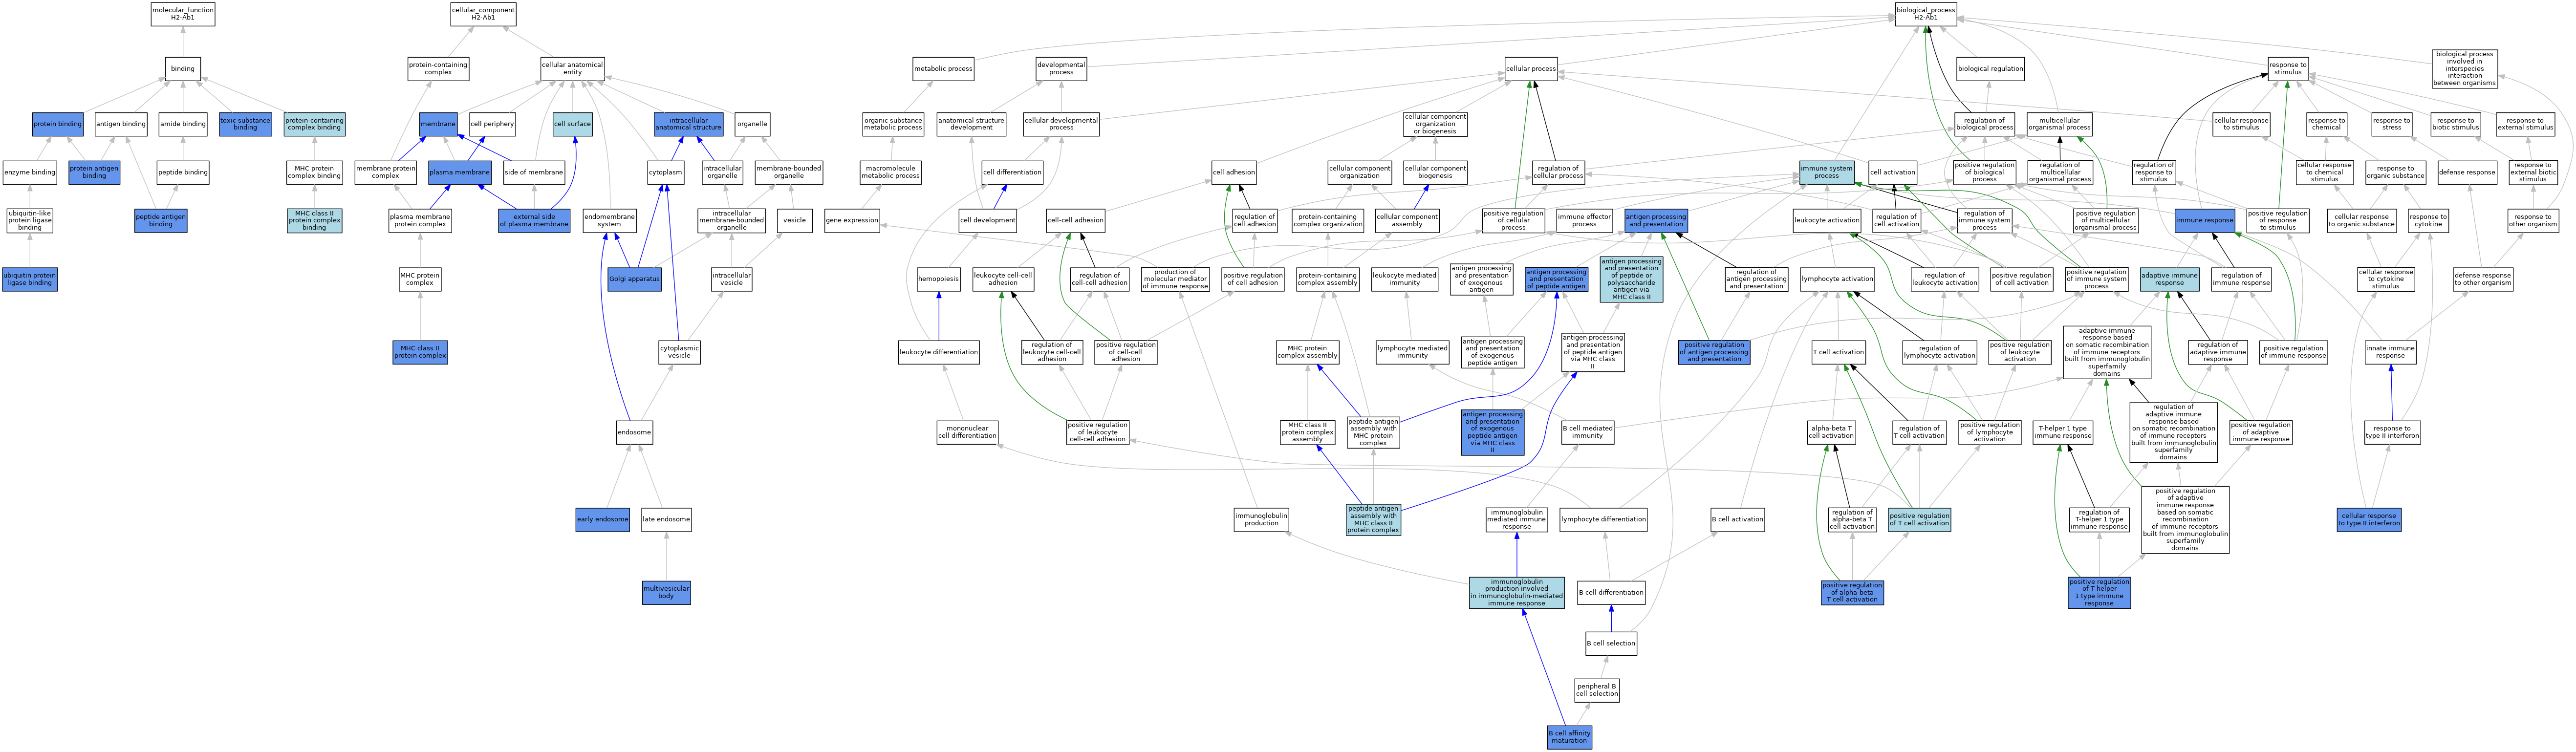This screenshot has height=752, width=2576.
Task: Click 'positive regulation of alpha-beta T cell activation'
Action: 1852,593
